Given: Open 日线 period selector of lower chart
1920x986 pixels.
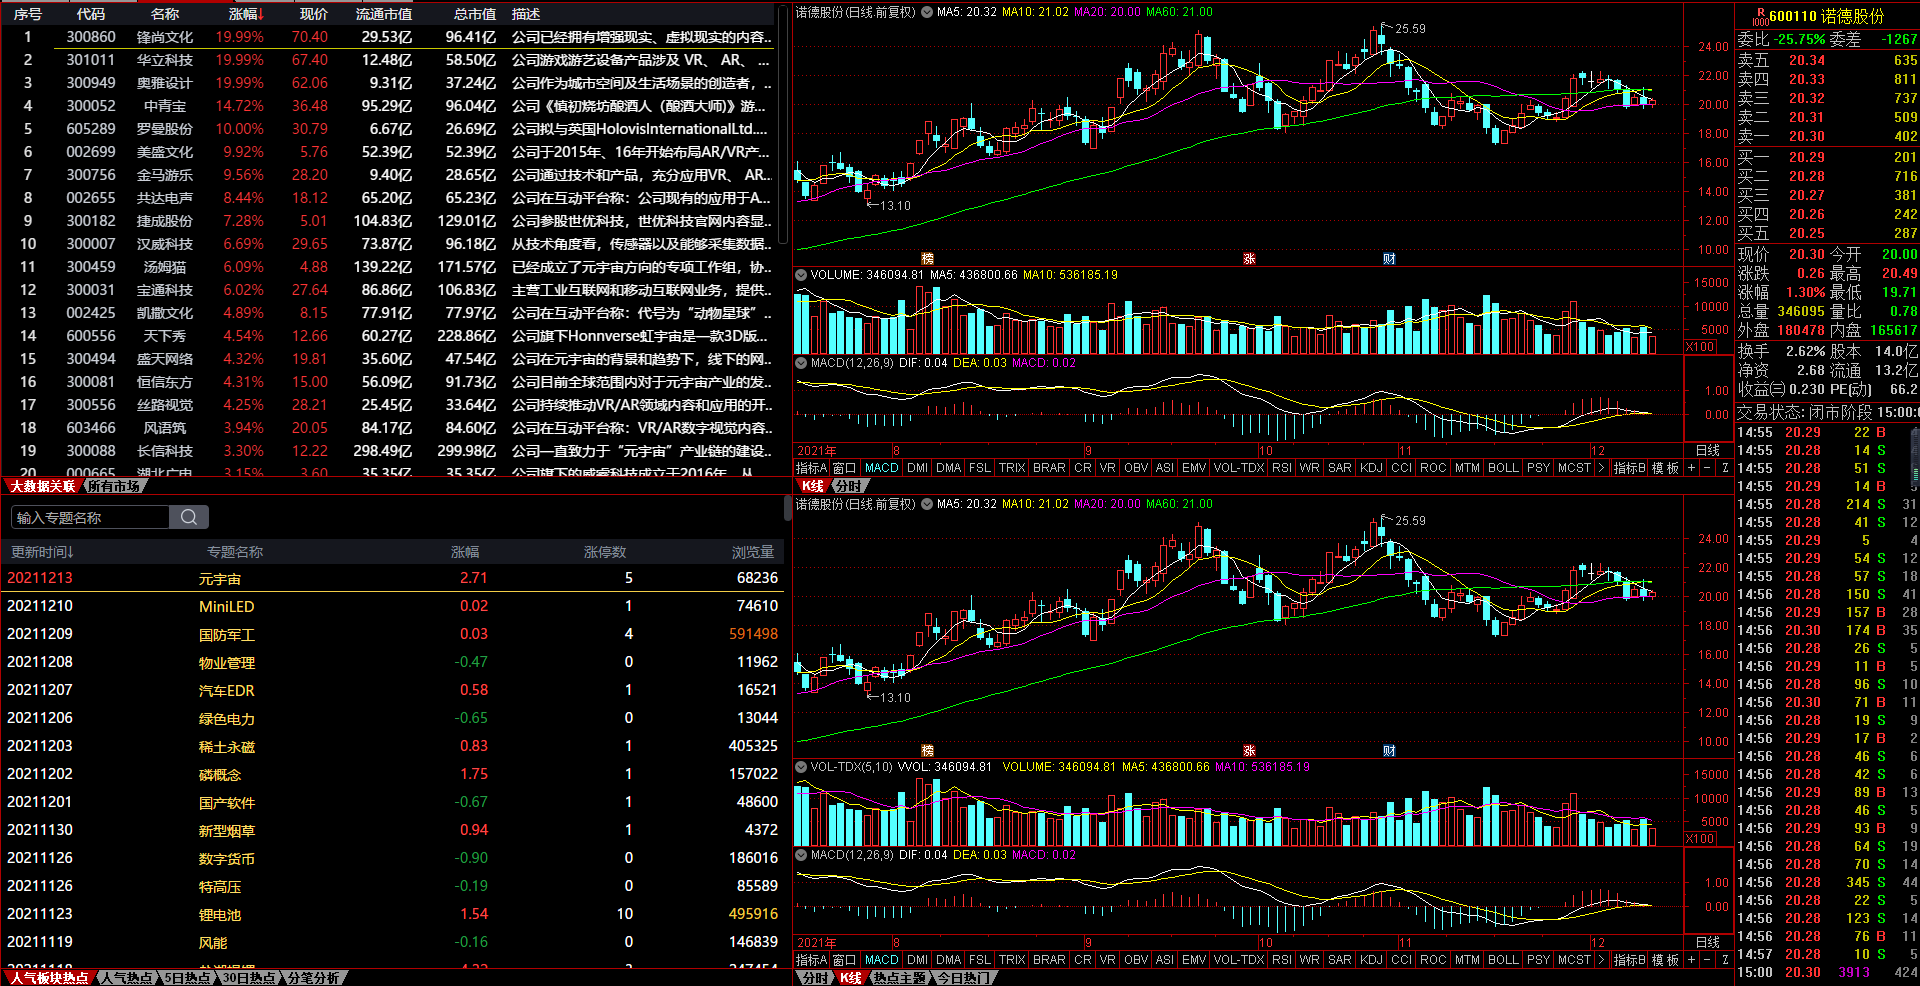Looking at the screenshot, I should pyautogui.click(x=1708, y=943).
